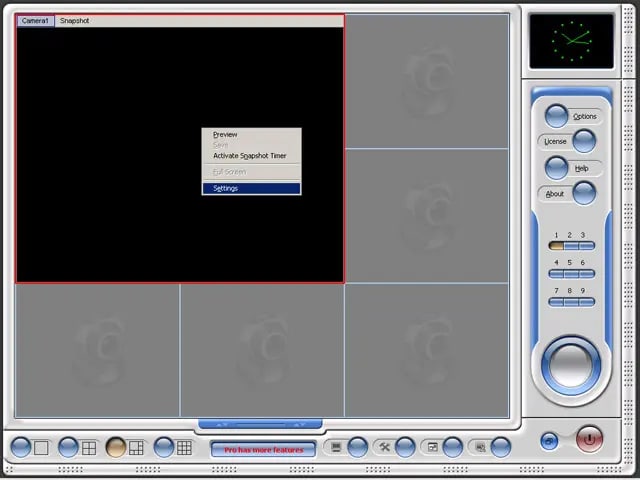Image resolution: width=640 pixels, height=480 pixels.
Task: Open the License button
Action: click(x=584, y=141)
